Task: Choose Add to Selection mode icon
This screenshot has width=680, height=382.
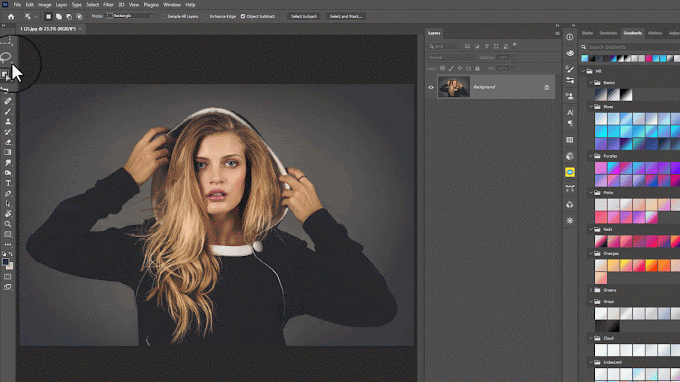Action: tap(59, 16)
